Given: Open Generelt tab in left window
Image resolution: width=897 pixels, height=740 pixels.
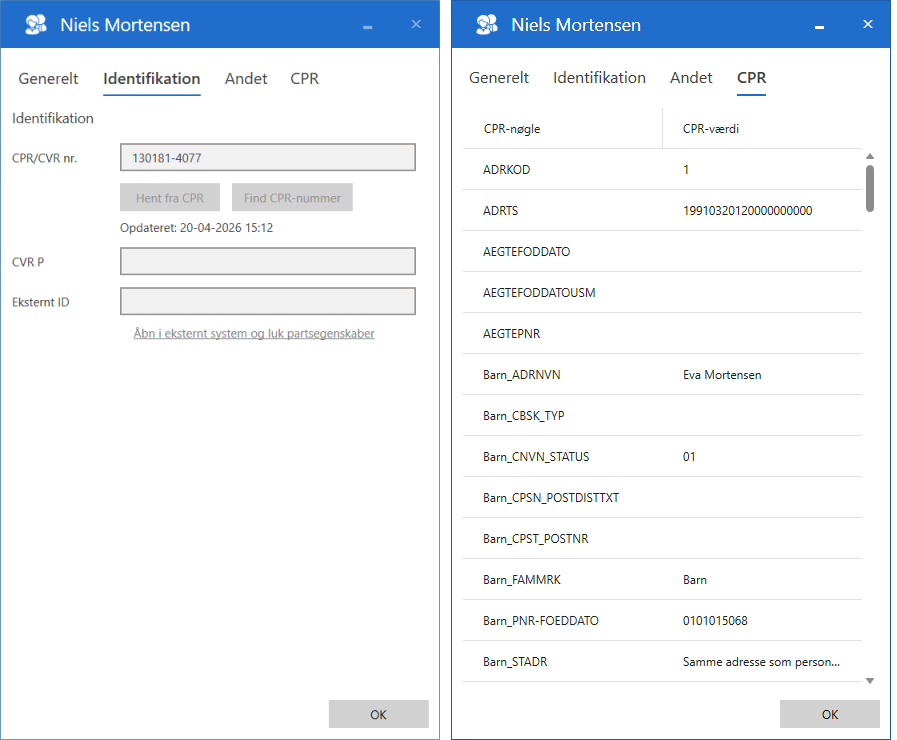Looking at the screenshot, I should point(48,78).
